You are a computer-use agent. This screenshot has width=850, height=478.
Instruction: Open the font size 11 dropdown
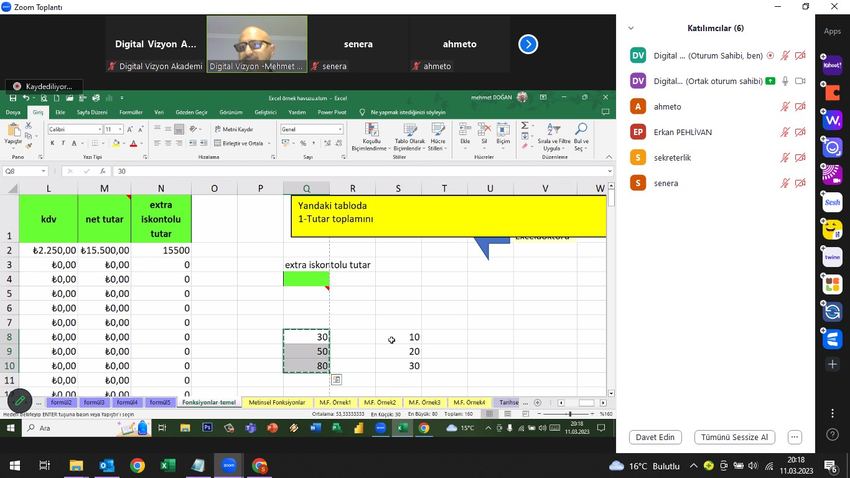point(120,130)
